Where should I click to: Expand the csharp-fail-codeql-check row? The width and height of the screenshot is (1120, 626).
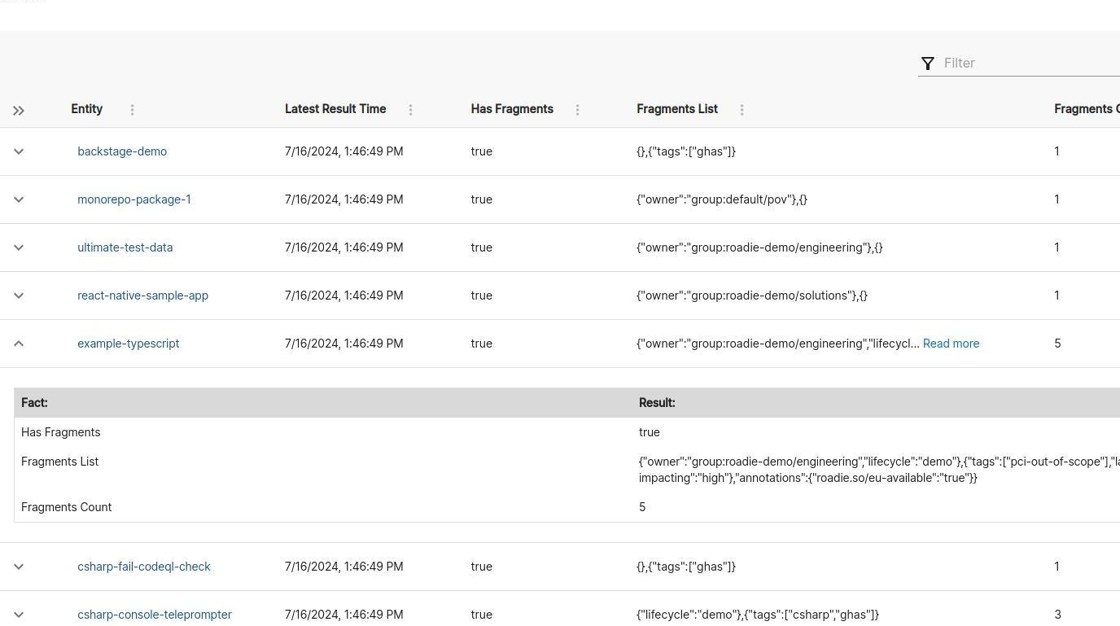(19, 567)
